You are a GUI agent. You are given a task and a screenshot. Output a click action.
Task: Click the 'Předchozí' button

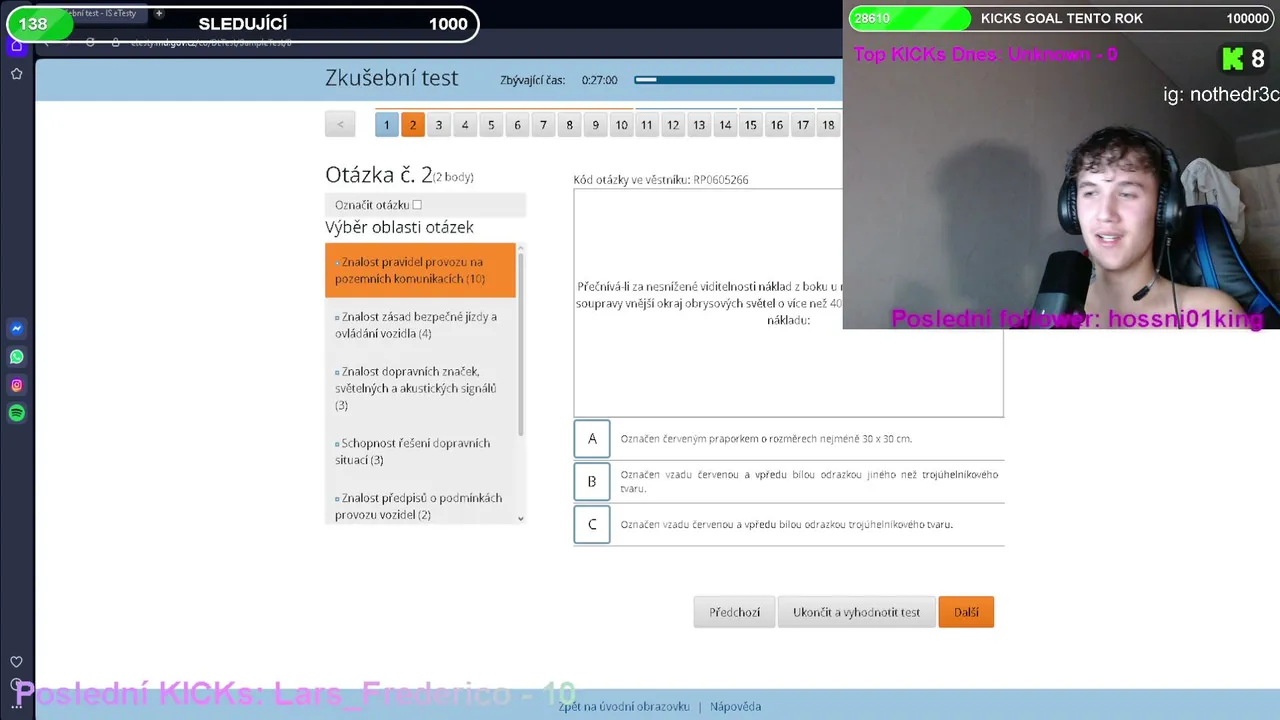click(735, 612)
